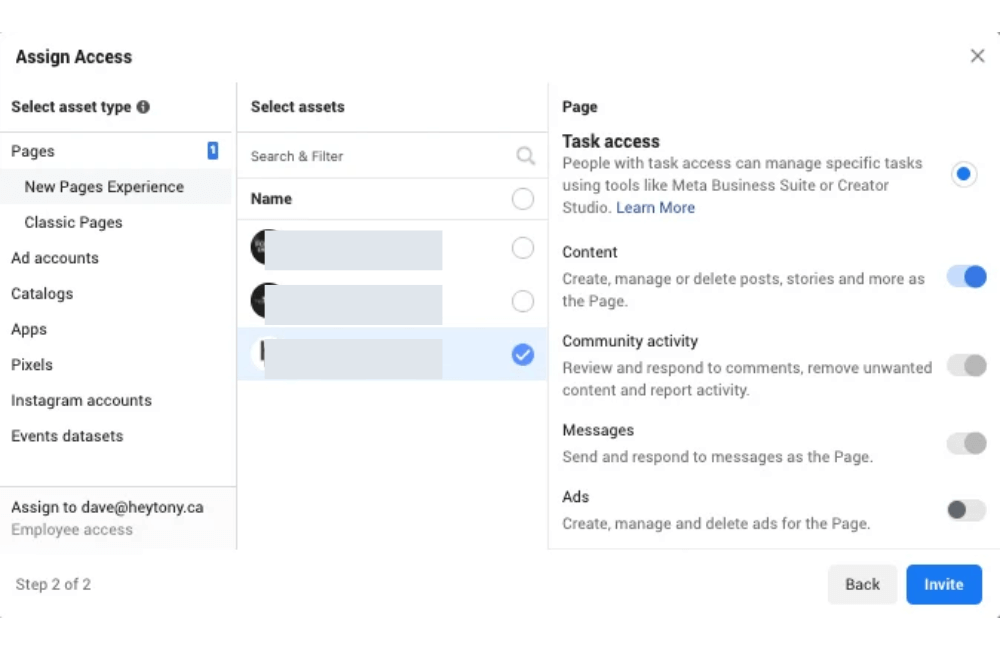Turn on the Messages toggle
This screenshot has height=650, width=1000.
pyautogui.click(x=965, y=443)
